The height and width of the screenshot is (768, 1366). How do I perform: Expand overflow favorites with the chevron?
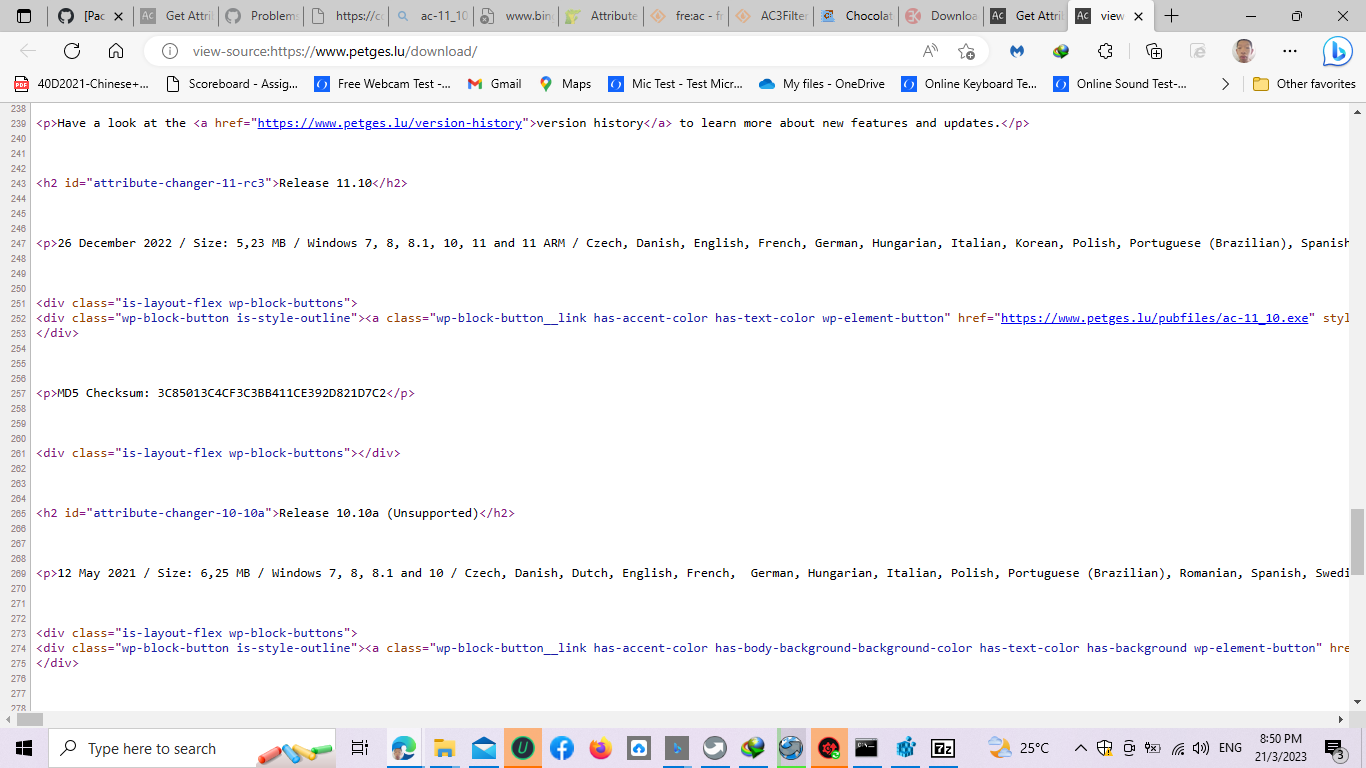(x=1225, y=84)
